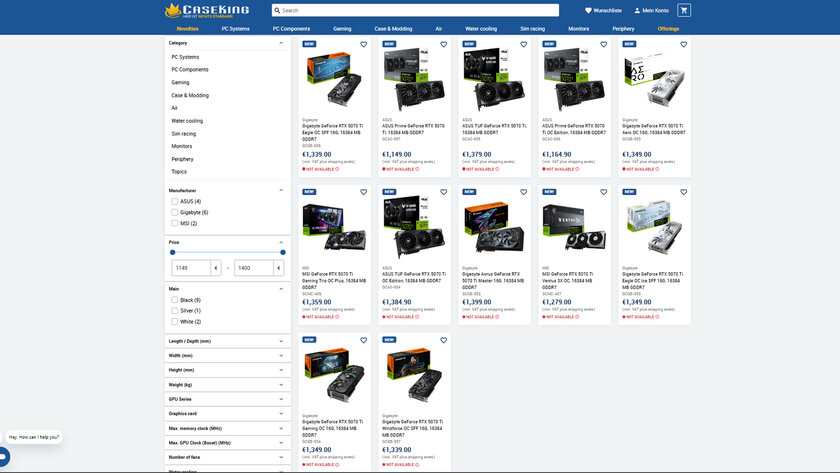
Task: Open the chat bubble widget icon
Action: coord(3,457)
